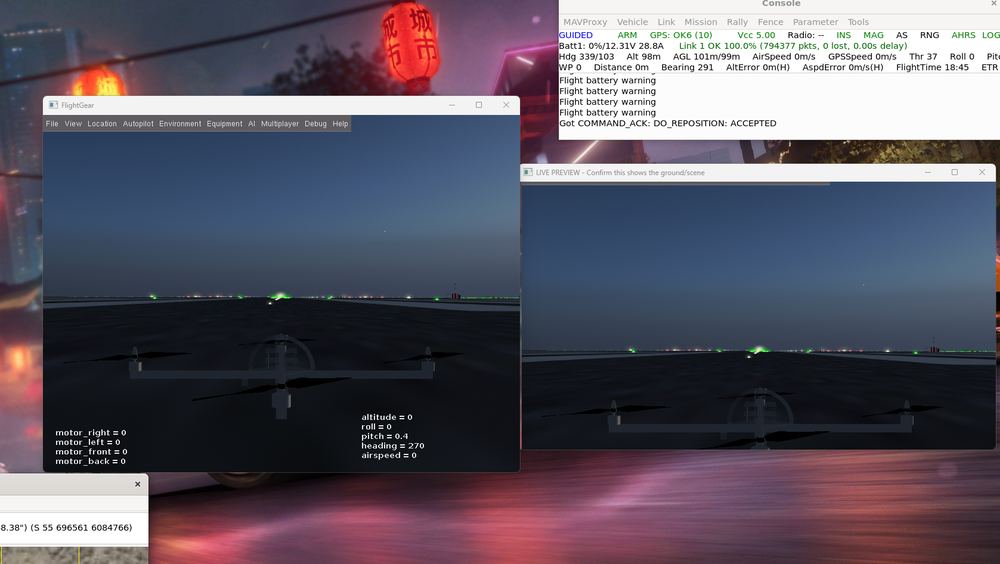Open the Rally menu in Console
The image size is (1000, 564).
(737, 22)
